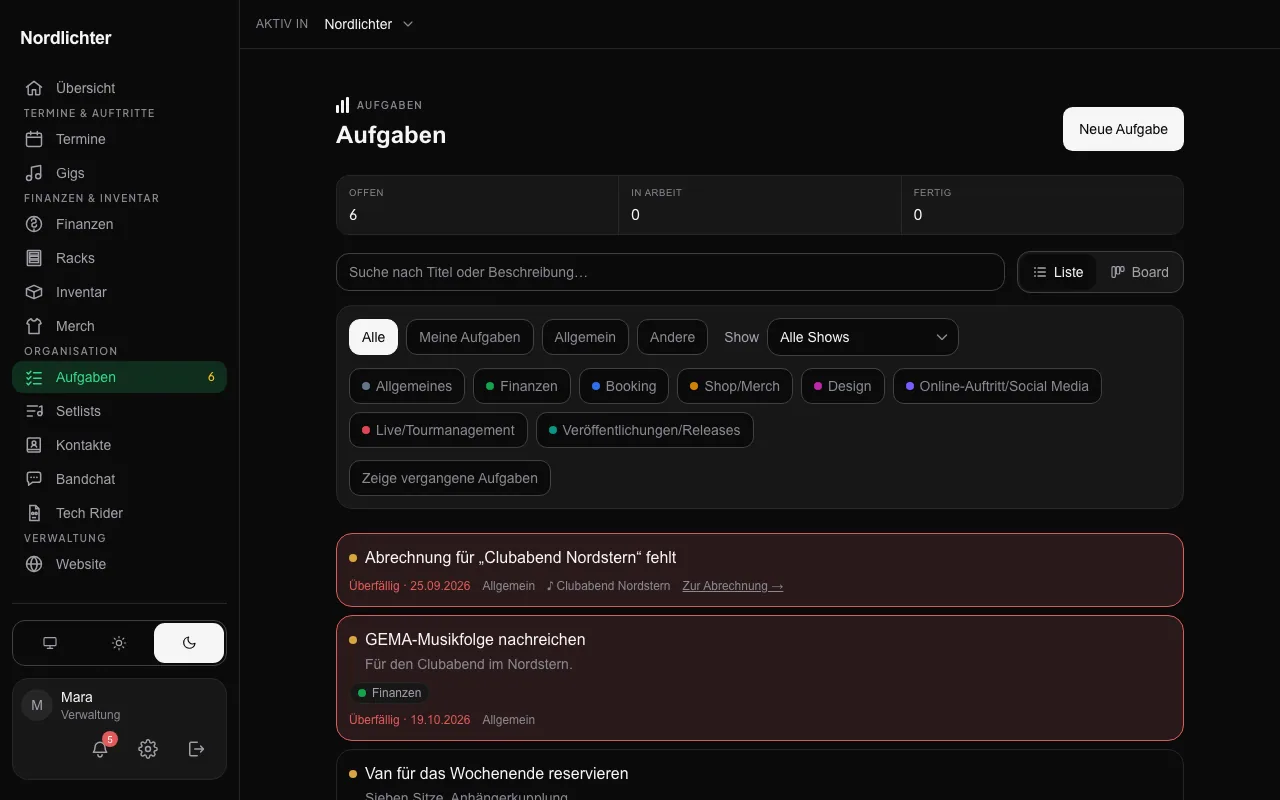
Task: Filter by Andere tasks
Action: [672, 337]
